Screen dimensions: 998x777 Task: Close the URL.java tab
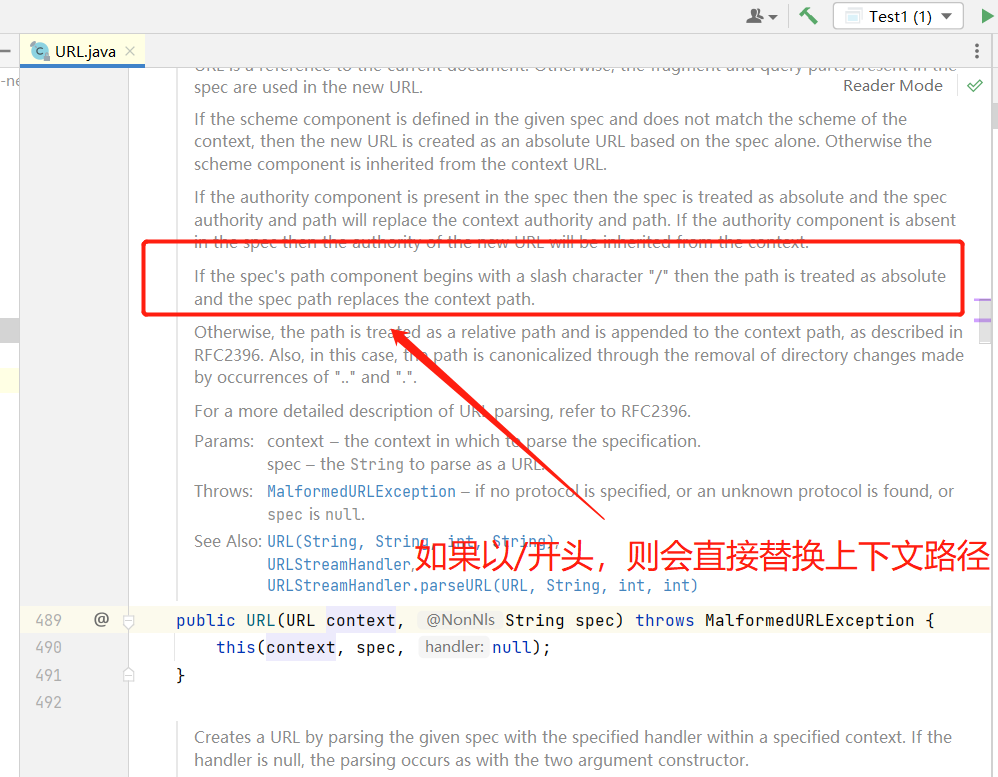click(x=130, y=51)
